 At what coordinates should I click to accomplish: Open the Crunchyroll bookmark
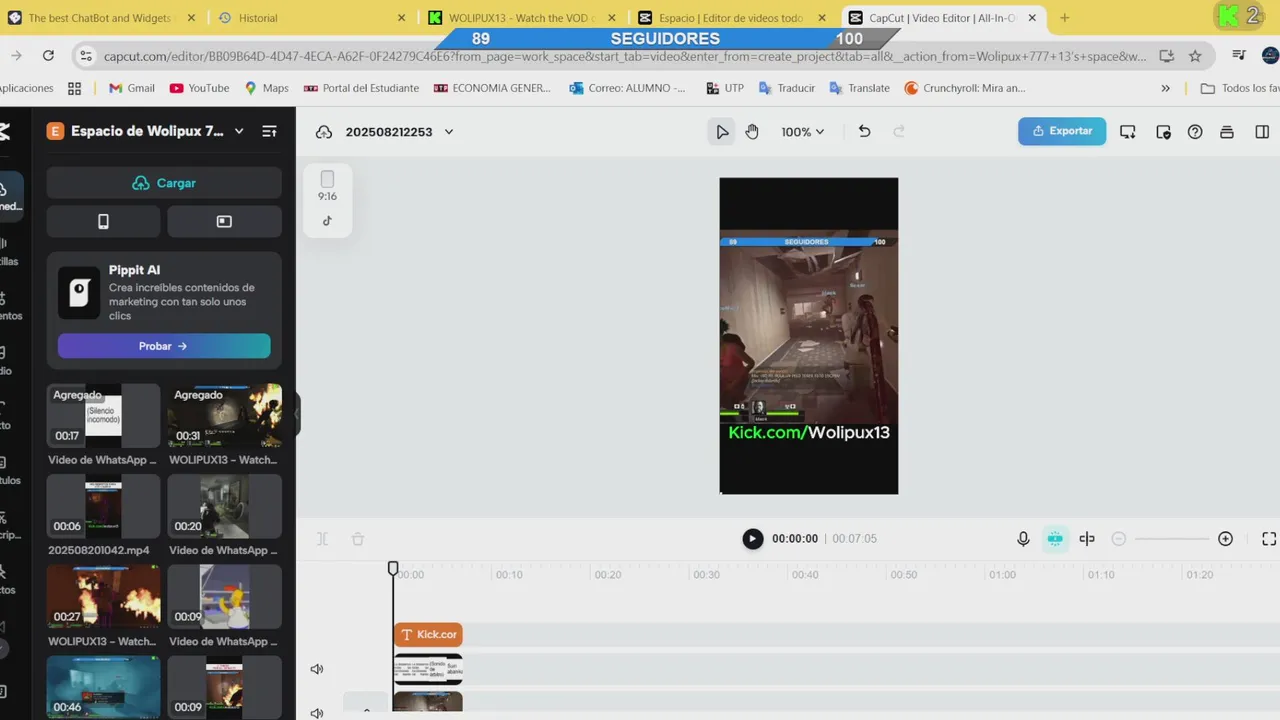pos(965,88)
